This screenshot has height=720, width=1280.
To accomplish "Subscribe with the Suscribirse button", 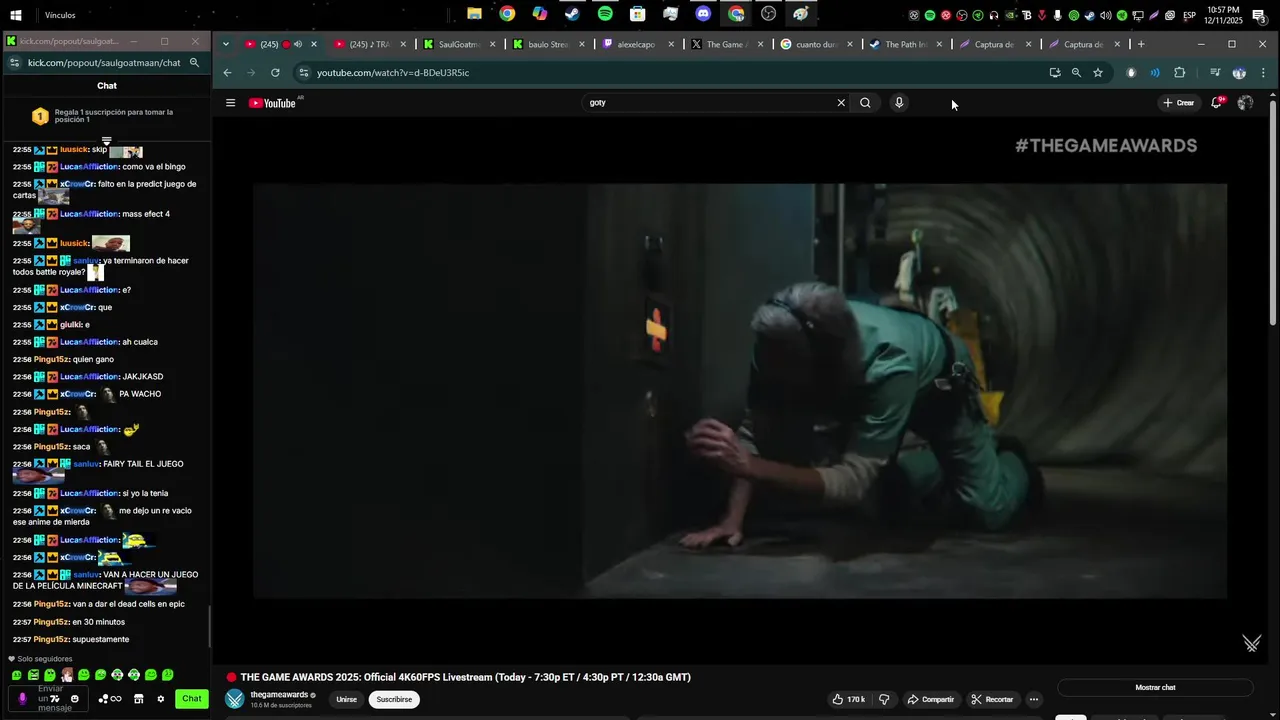I will tap(394, 699).
